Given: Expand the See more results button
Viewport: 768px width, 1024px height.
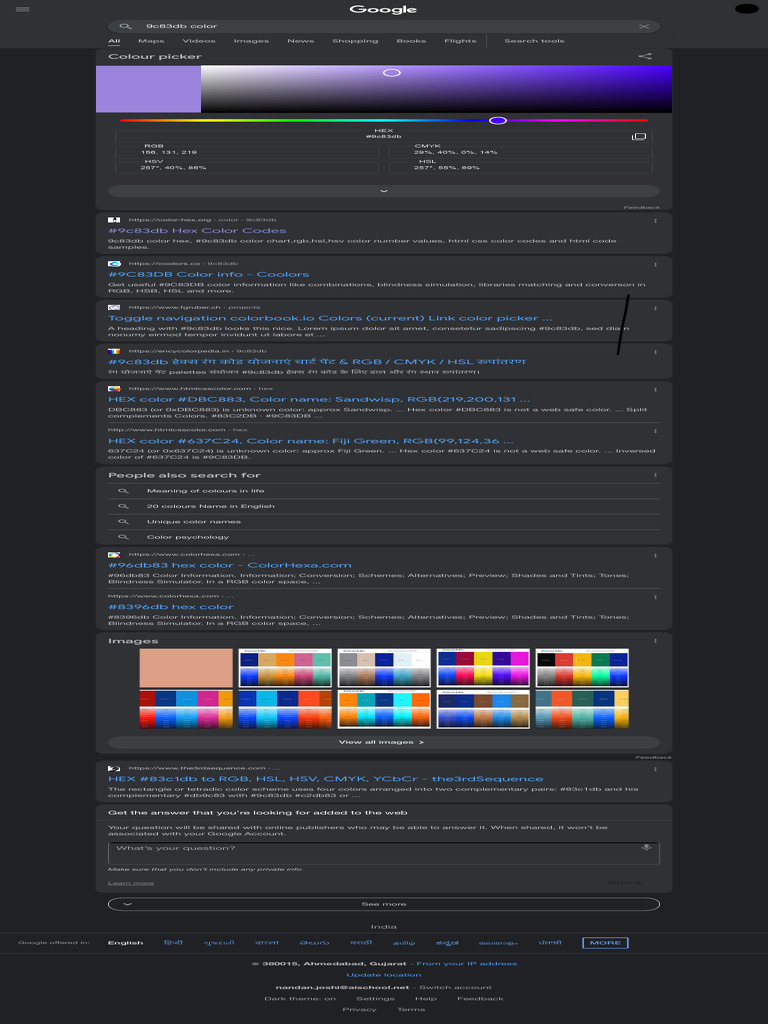Looking at the screenshot, I should [x=383, y=904].
